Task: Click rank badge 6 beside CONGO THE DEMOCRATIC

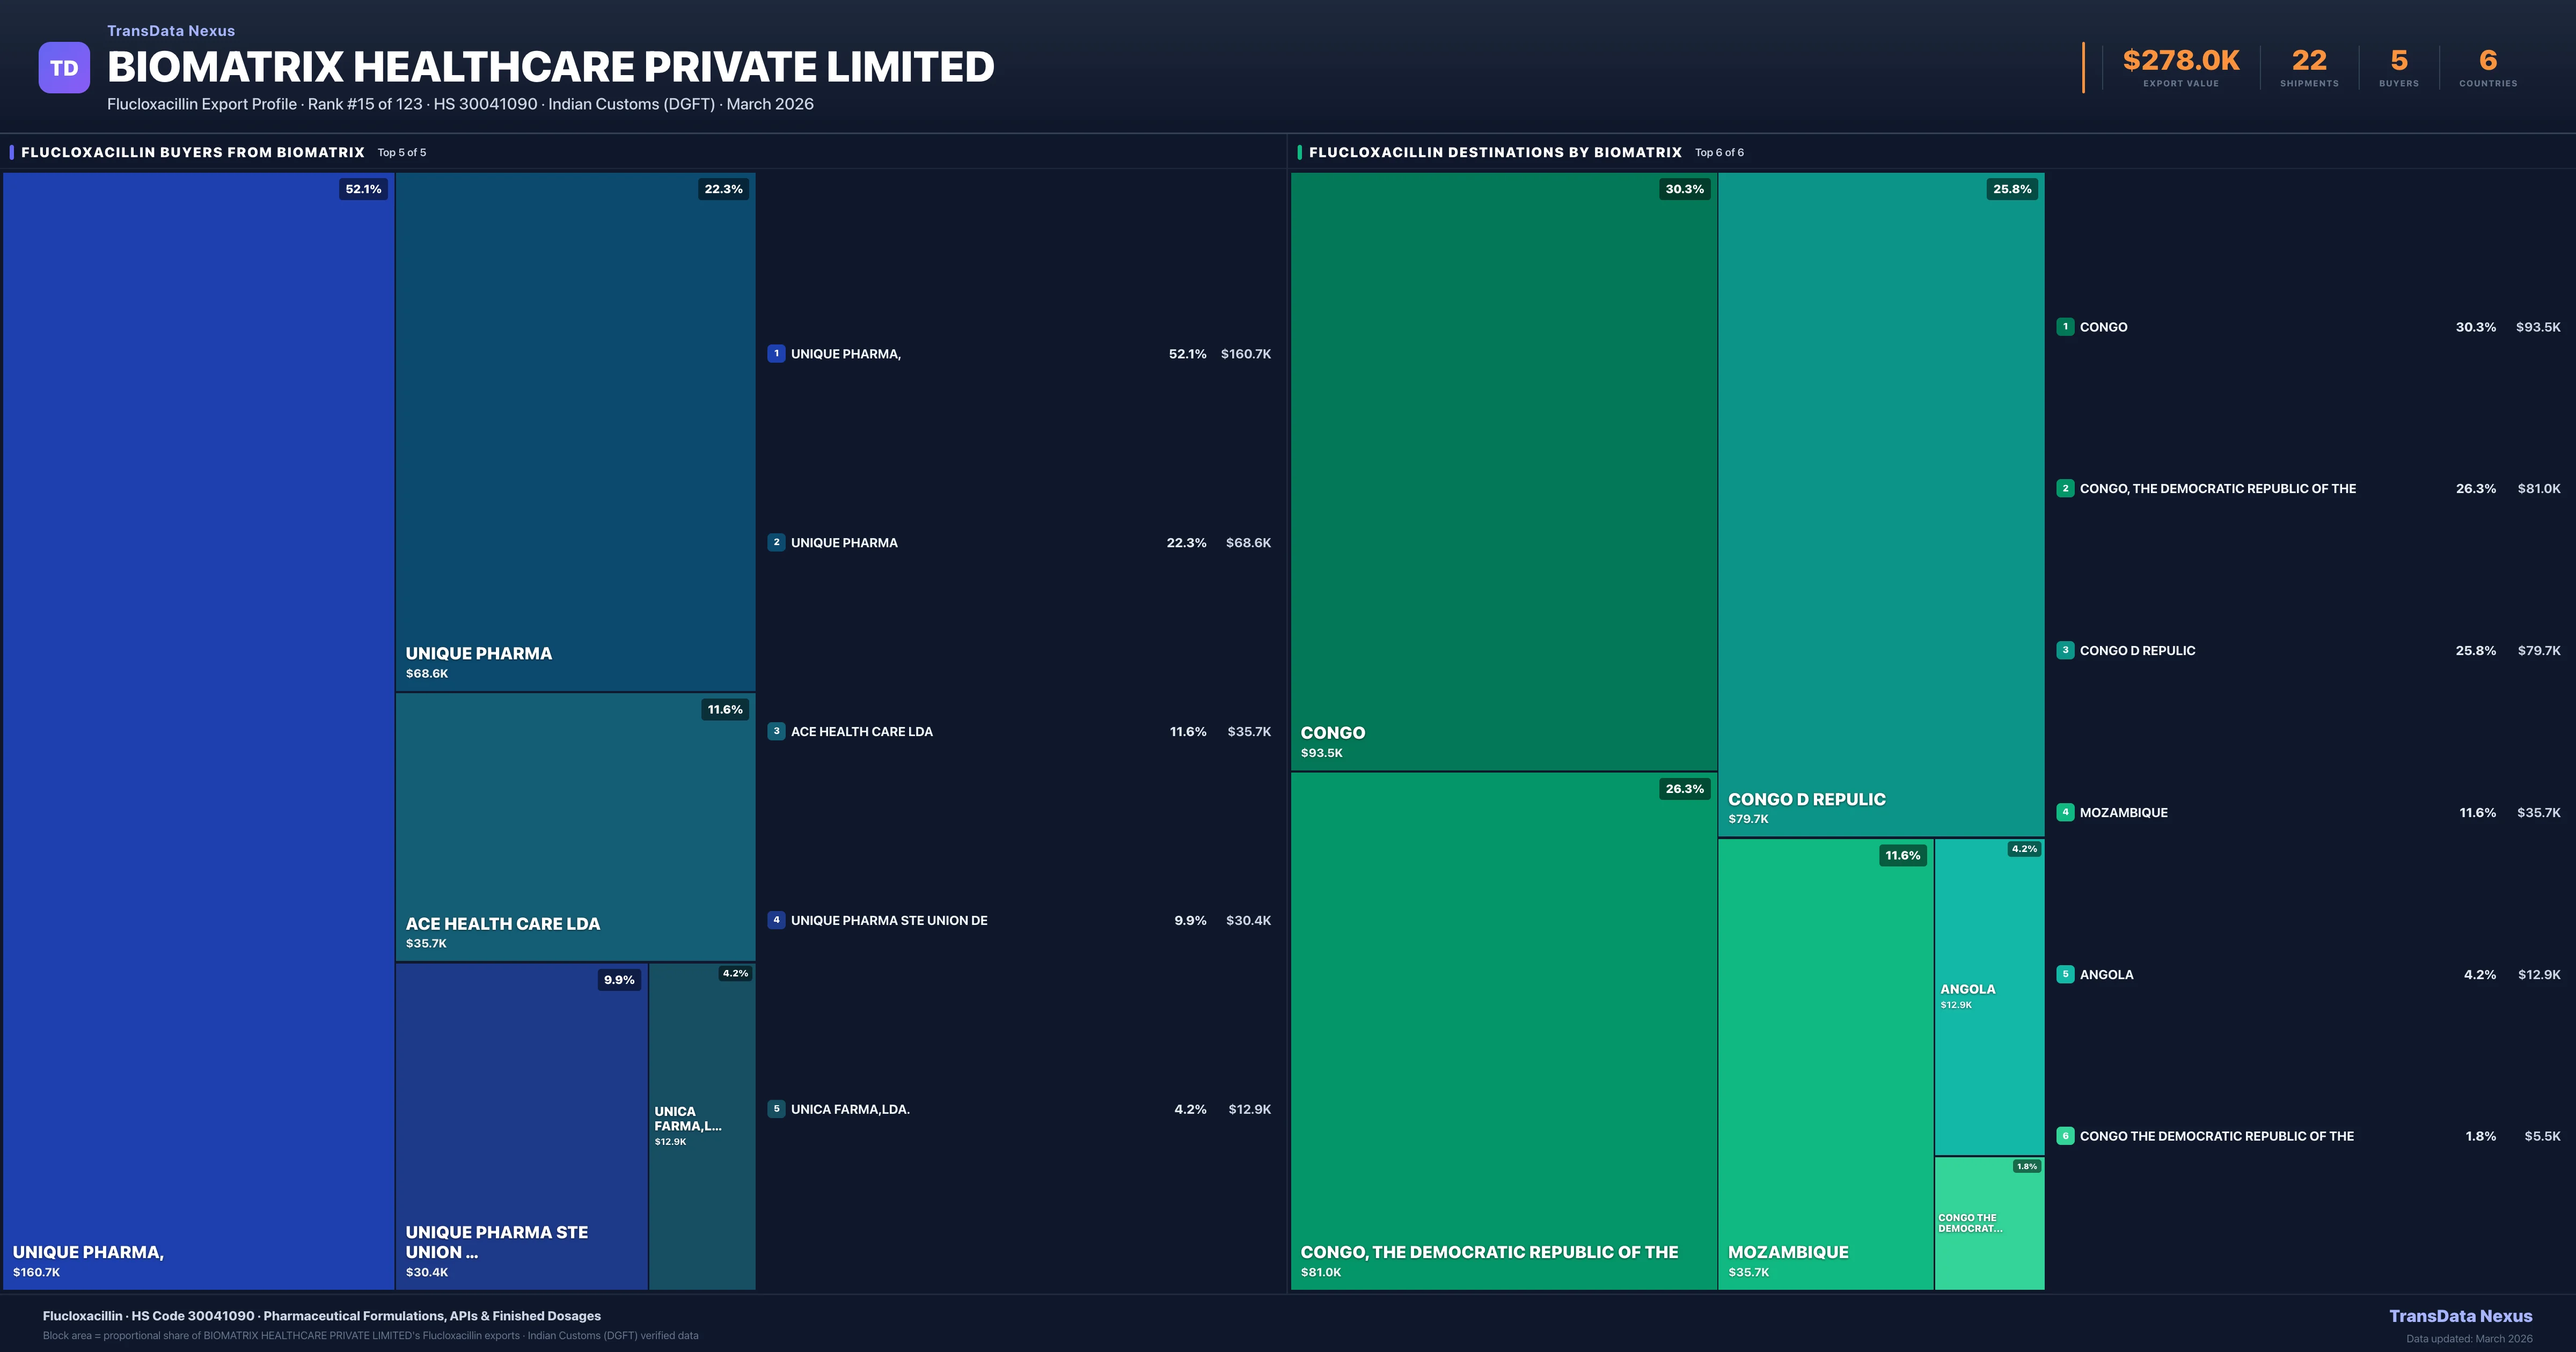Action: pyautogui.click(x=2065, y=1136)
